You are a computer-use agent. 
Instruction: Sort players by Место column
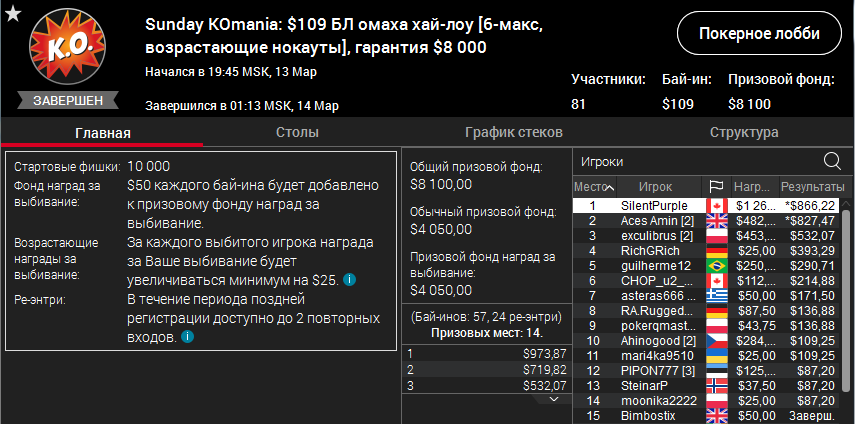[591, 187]
